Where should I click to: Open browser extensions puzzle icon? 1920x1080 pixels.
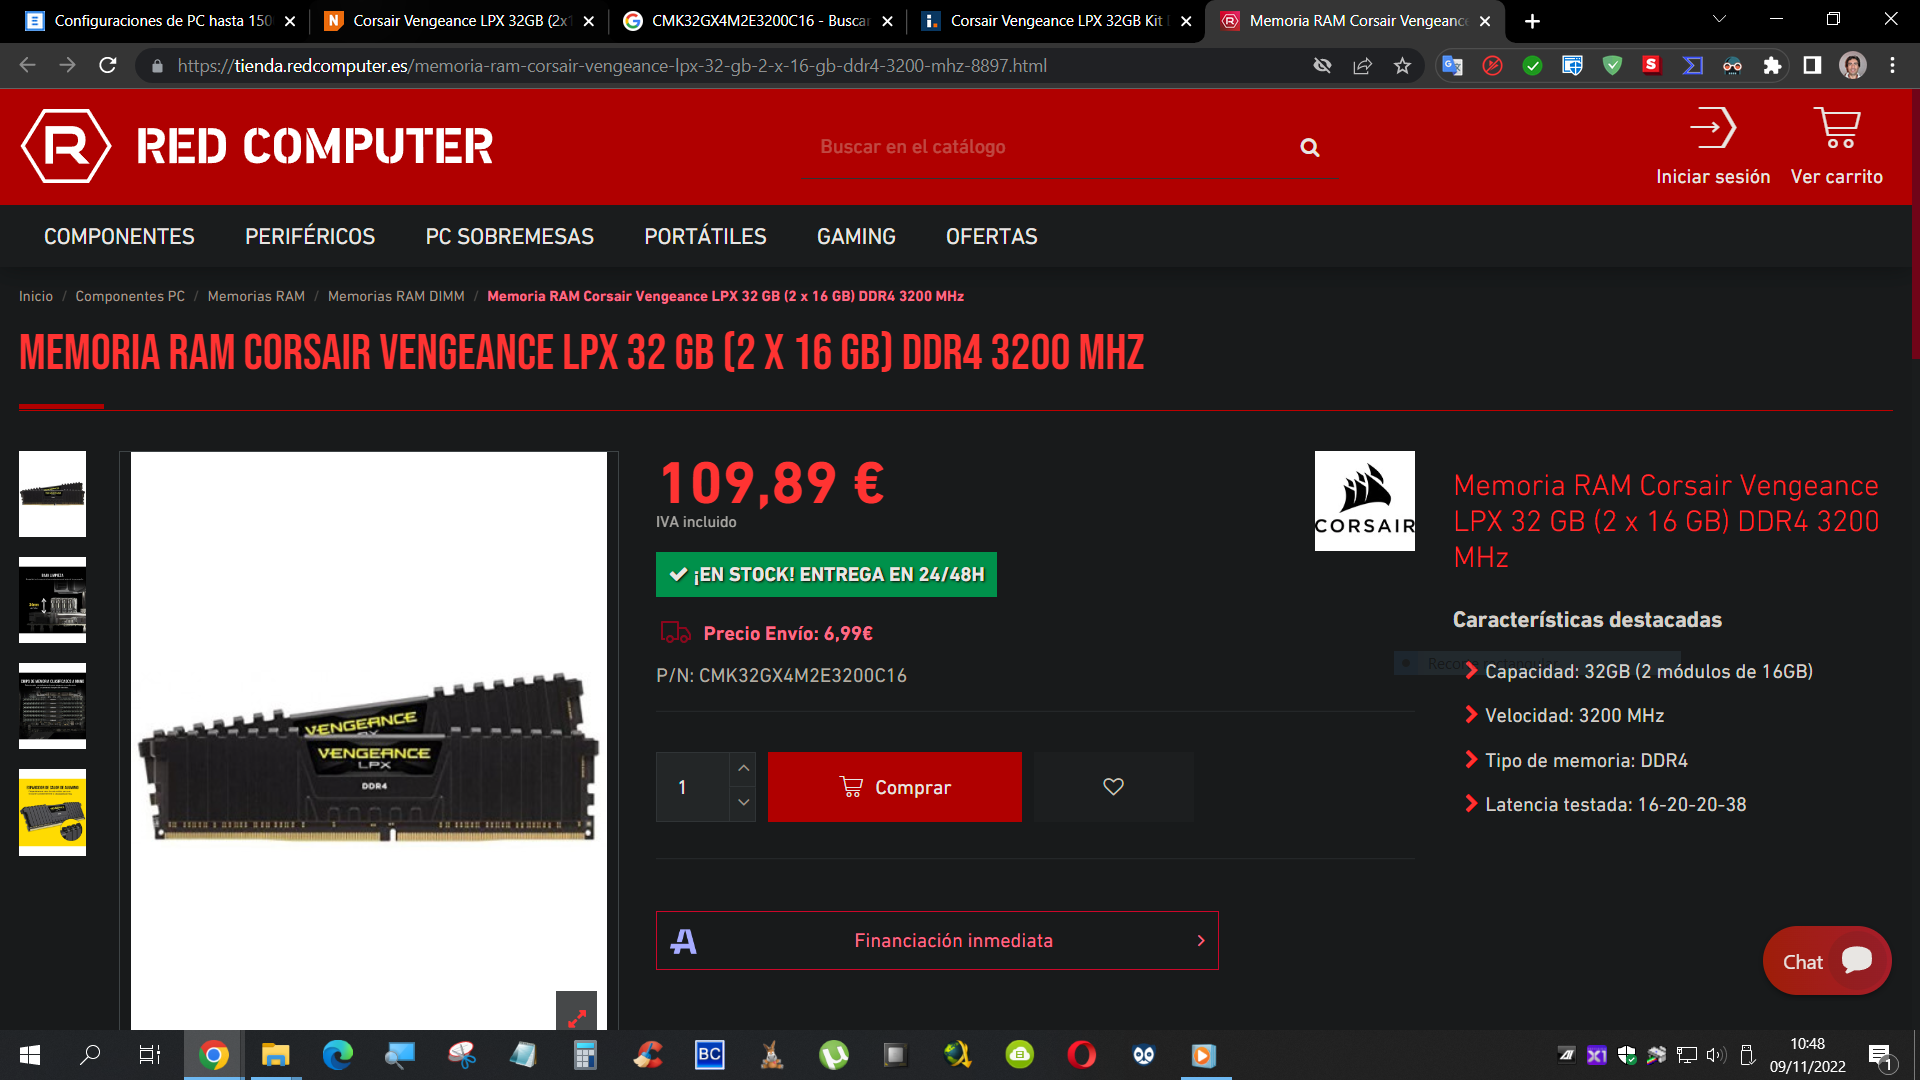1772,66
